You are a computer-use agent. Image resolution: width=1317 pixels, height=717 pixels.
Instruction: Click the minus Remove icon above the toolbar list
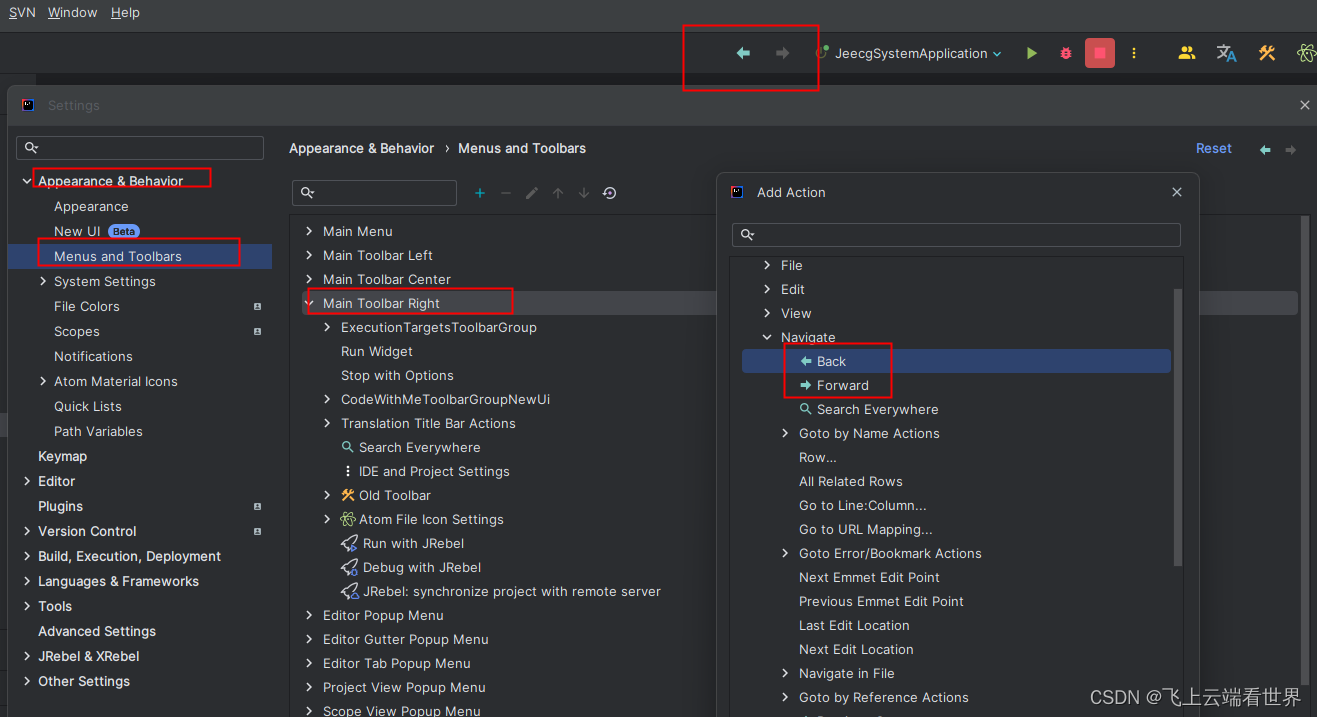(x=506, y=193)
